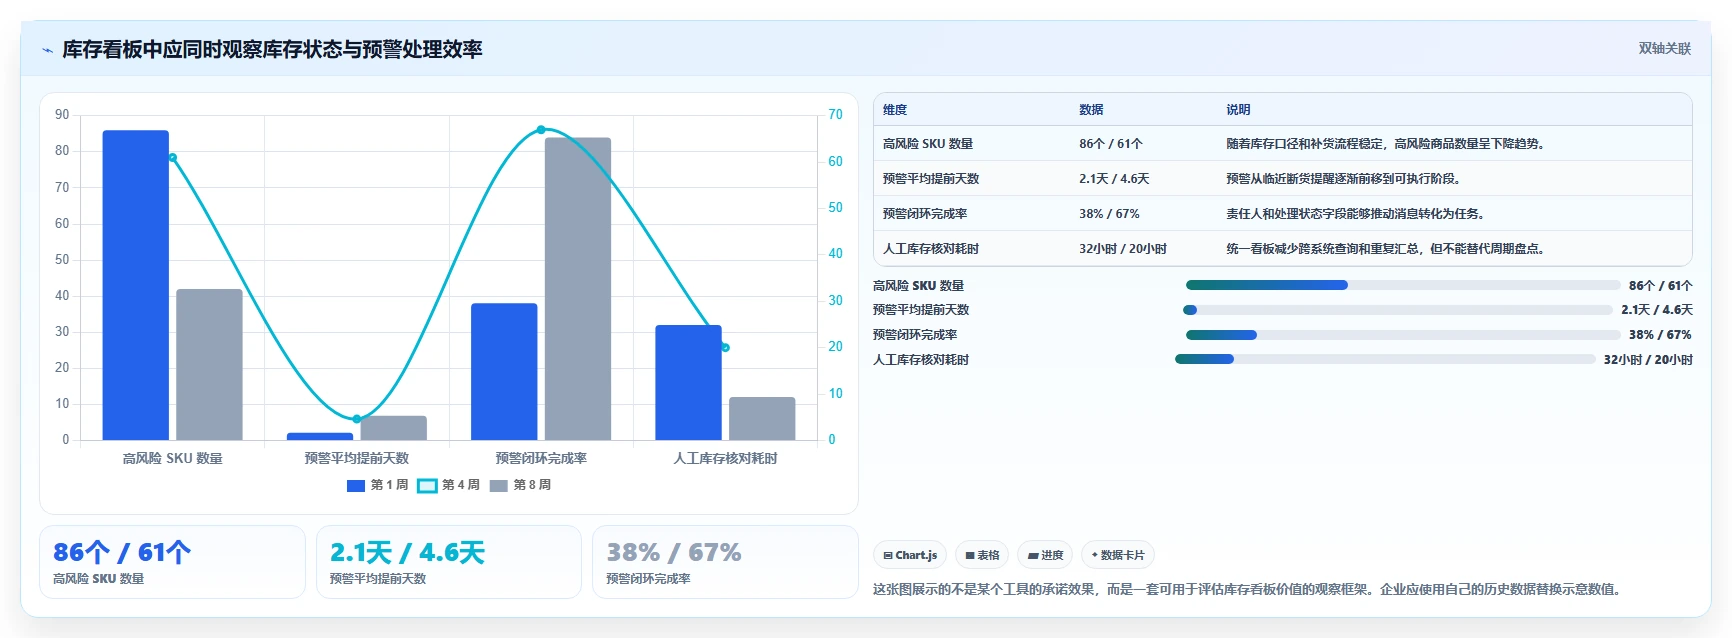Click the blue bar for 预警平均提前天数
Image resolution: width=1732 pixels, height=638 pixels.
(320, 436)
